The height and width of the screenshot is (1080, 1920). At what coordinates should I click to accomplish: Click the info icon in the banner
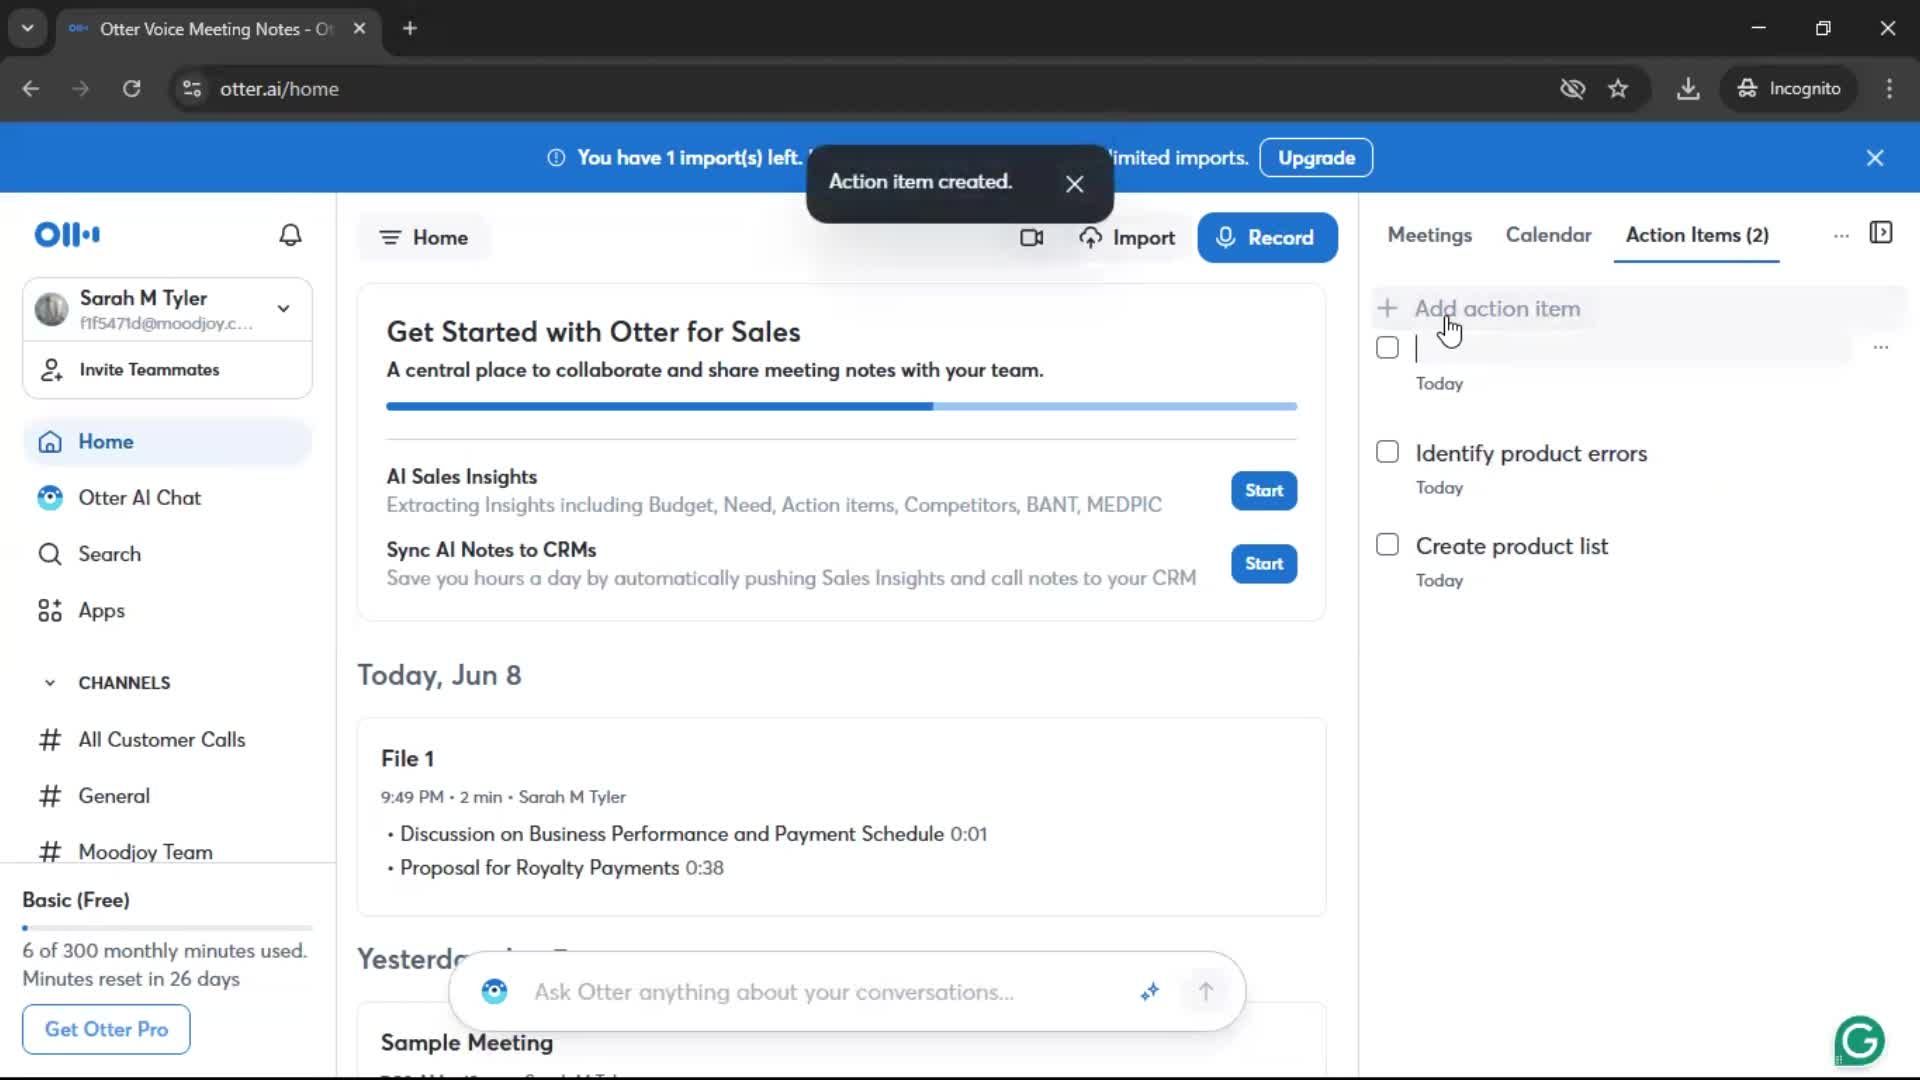[x=556, y=158]
